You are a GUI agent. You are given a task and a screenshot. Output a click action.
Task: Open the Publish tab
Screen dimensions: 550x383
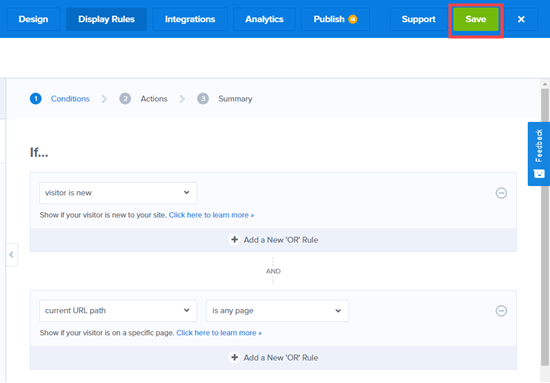coord(335,19)
